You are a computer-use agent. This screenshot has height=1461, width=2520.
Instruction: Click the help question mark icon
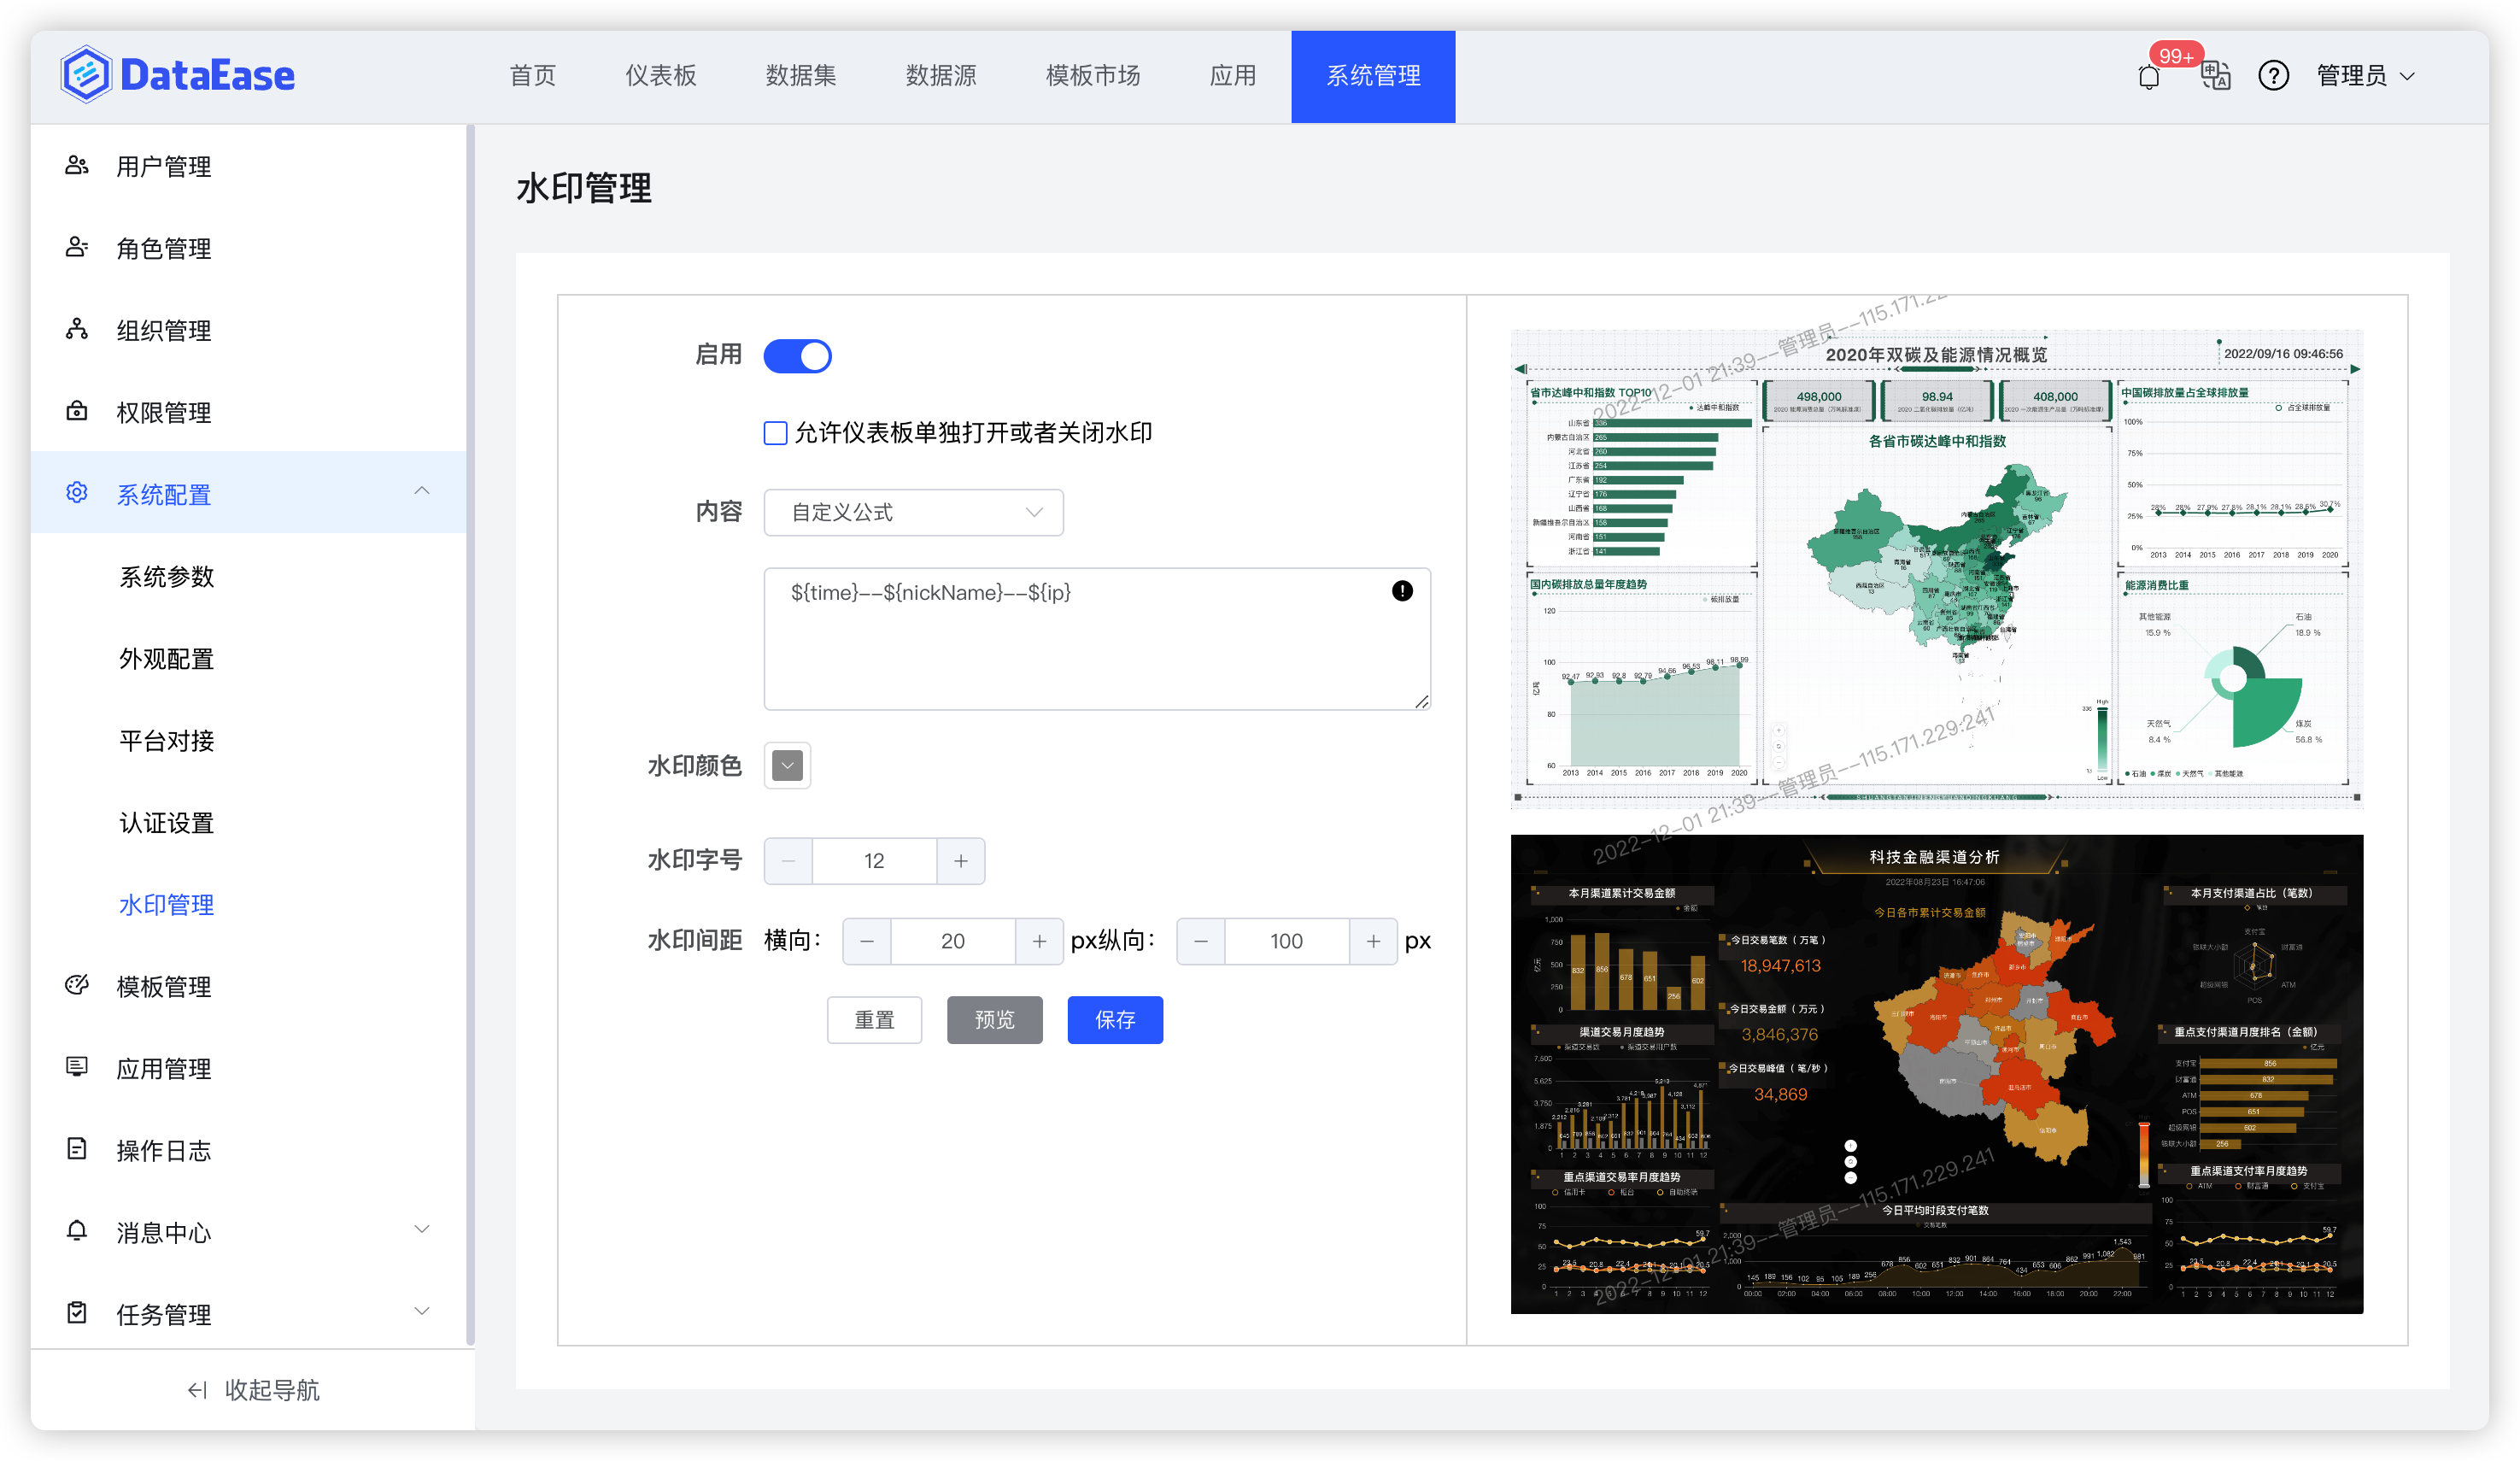2273,76
